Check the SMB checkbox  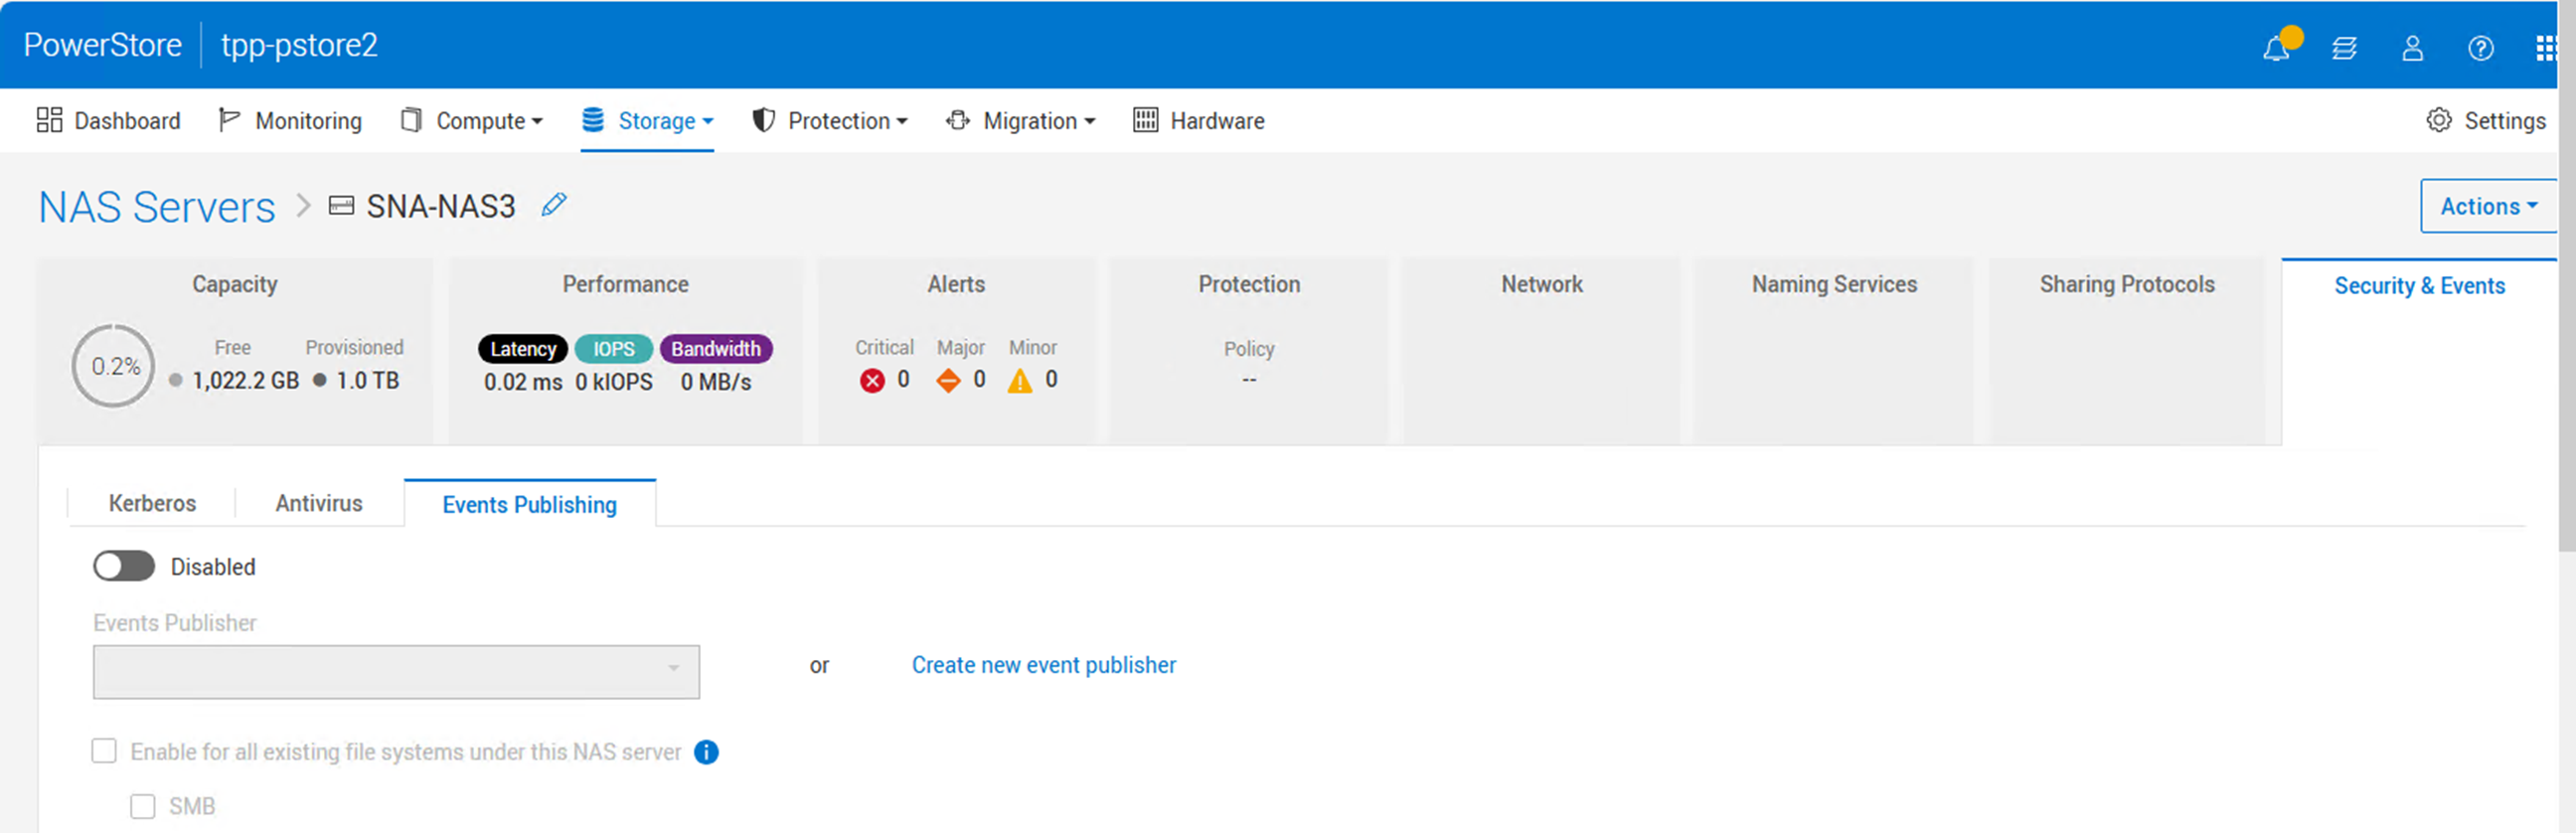click(x=143, y=806)
